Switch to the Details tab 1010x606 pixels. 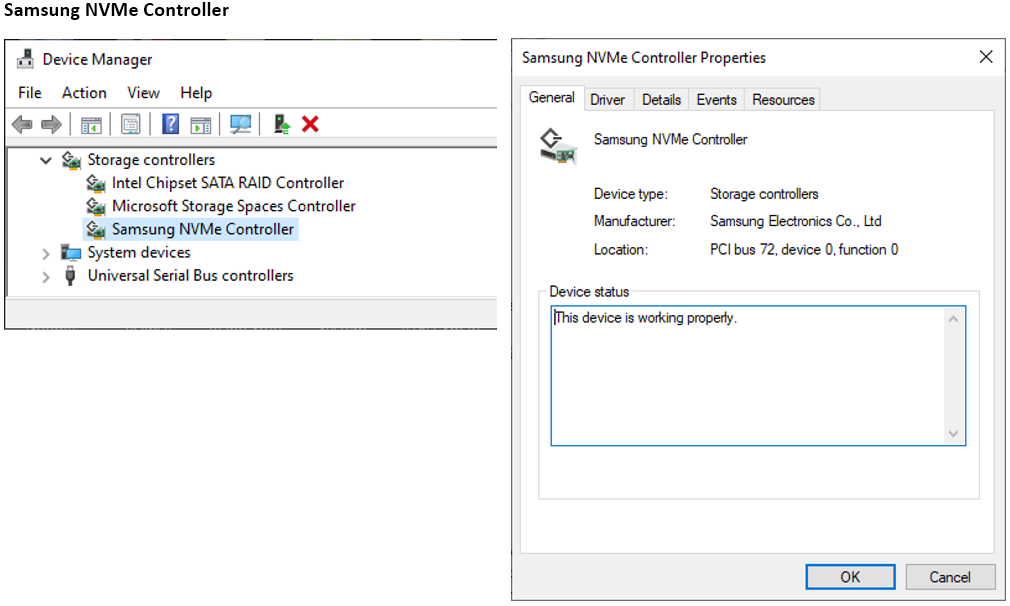point(662,100)
